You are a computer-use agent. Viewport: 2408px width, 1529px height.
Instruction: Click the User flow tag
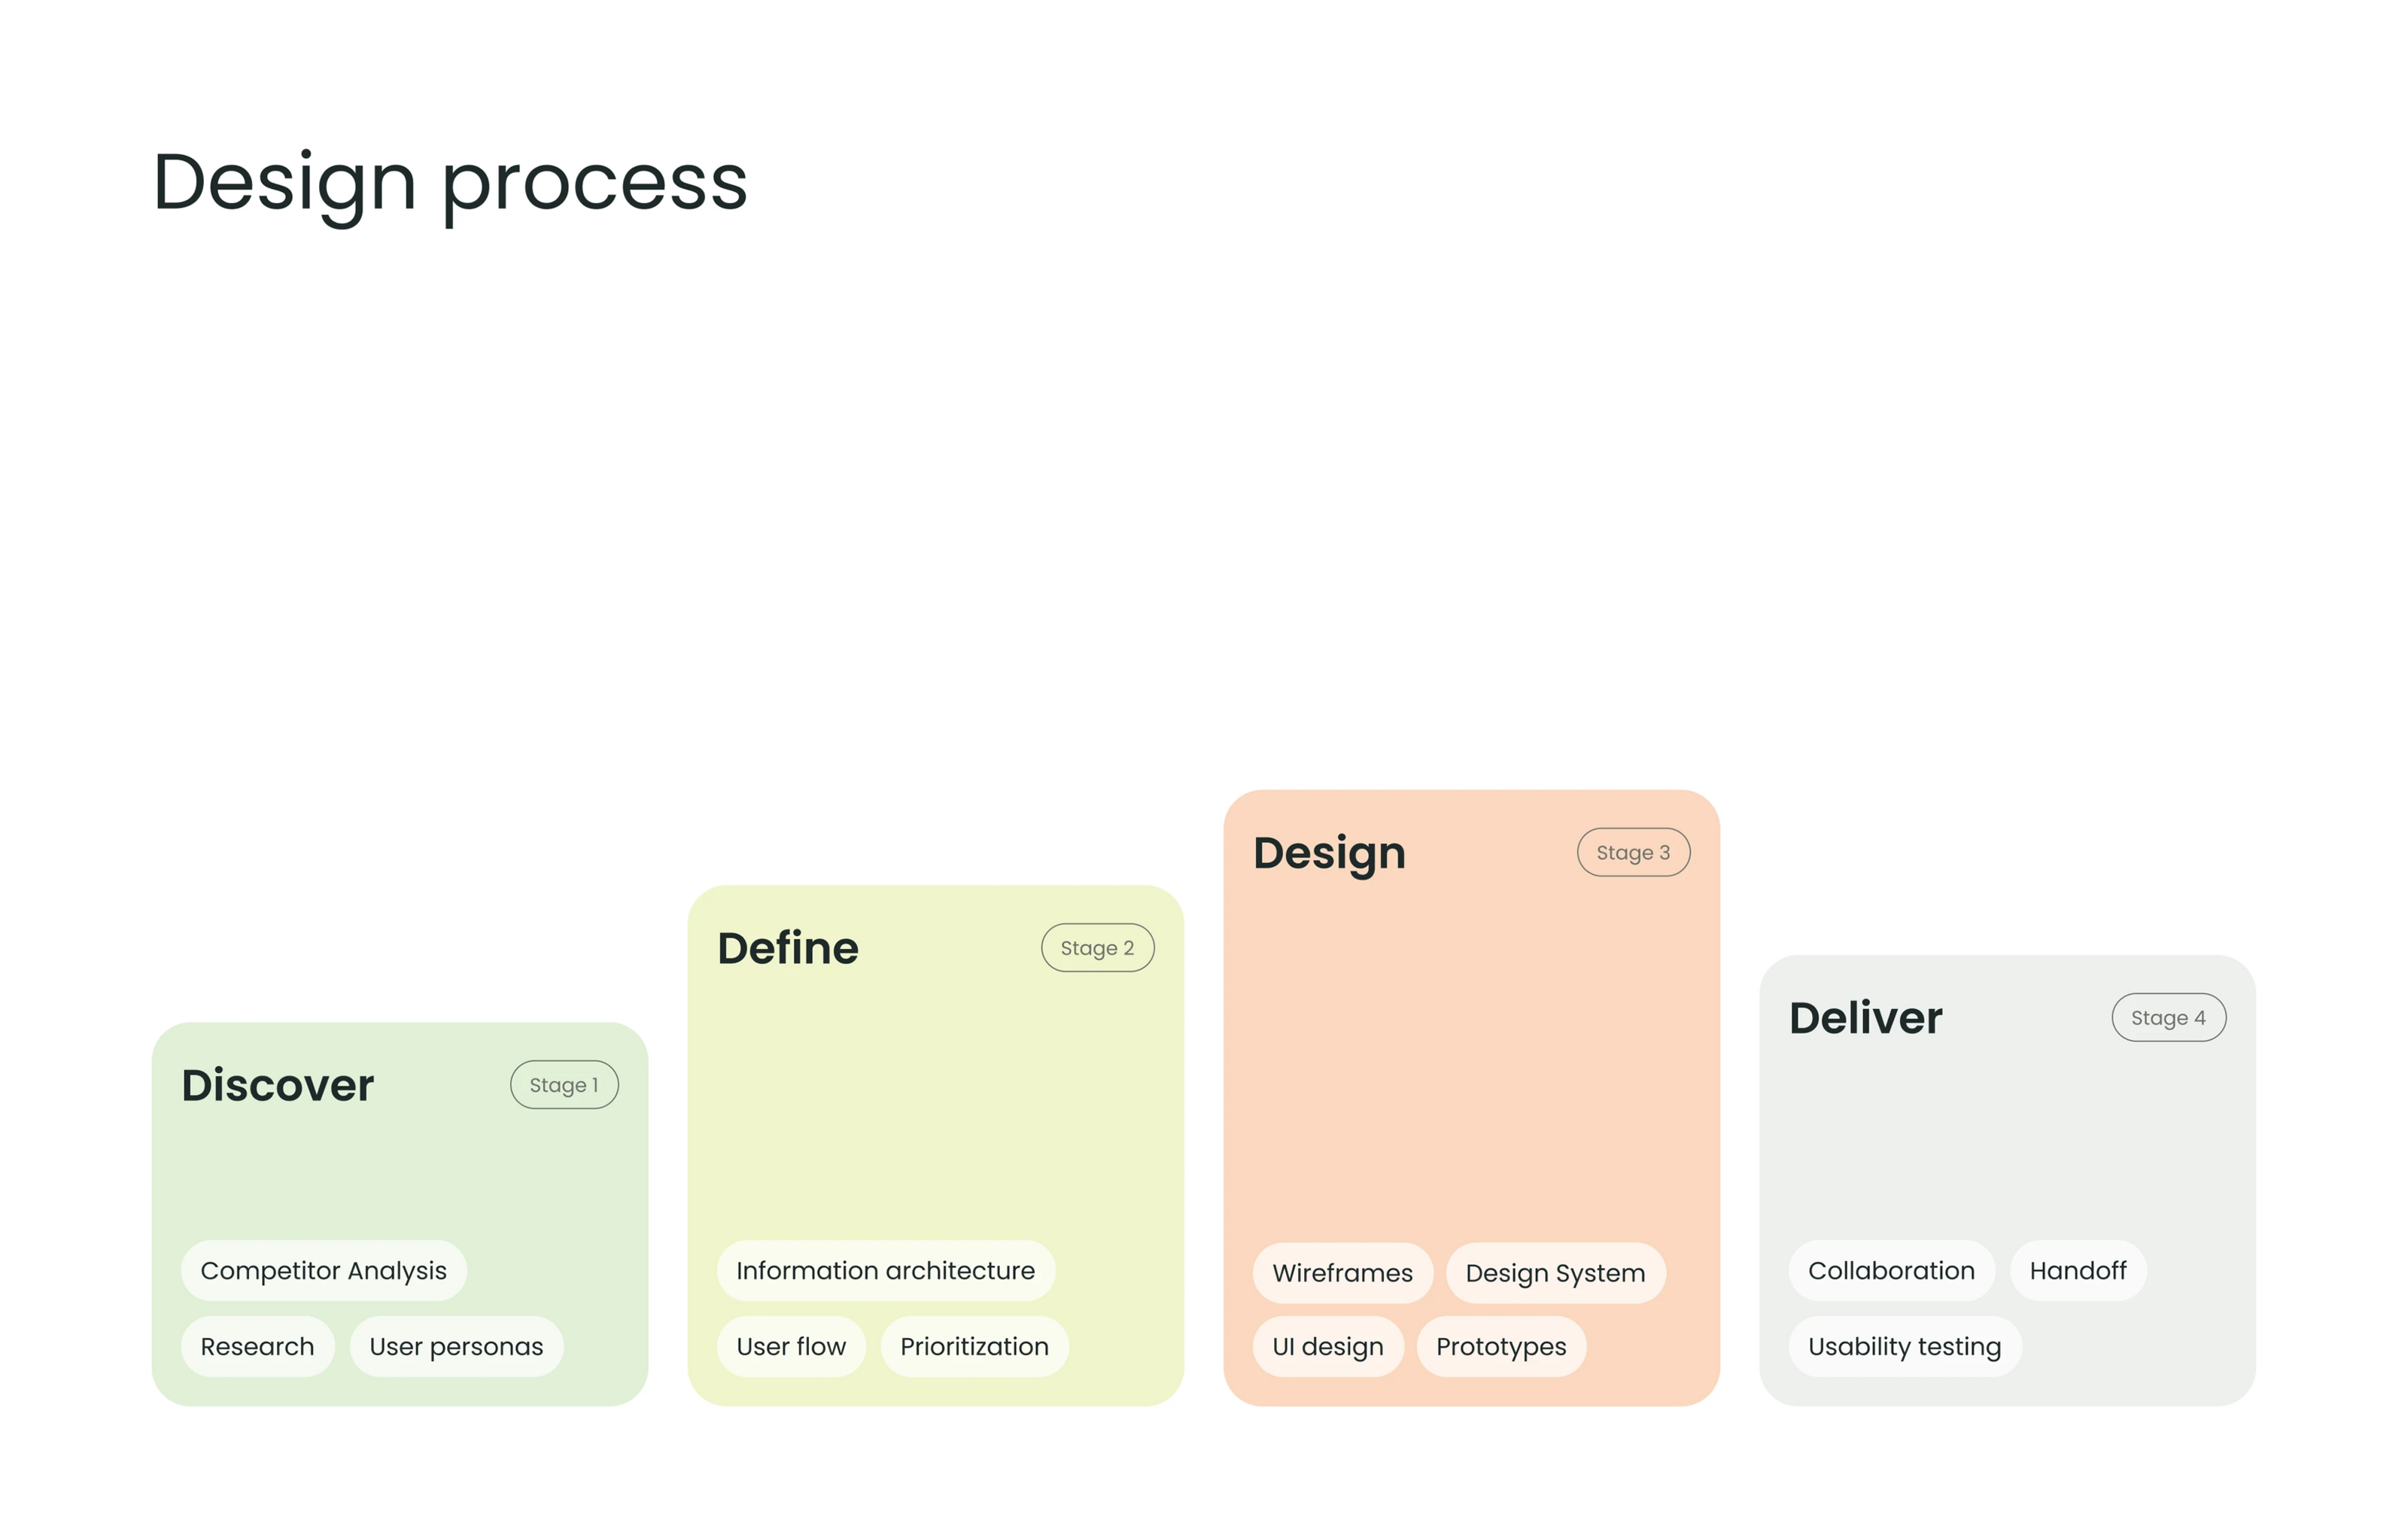[x=791, y=1347]
